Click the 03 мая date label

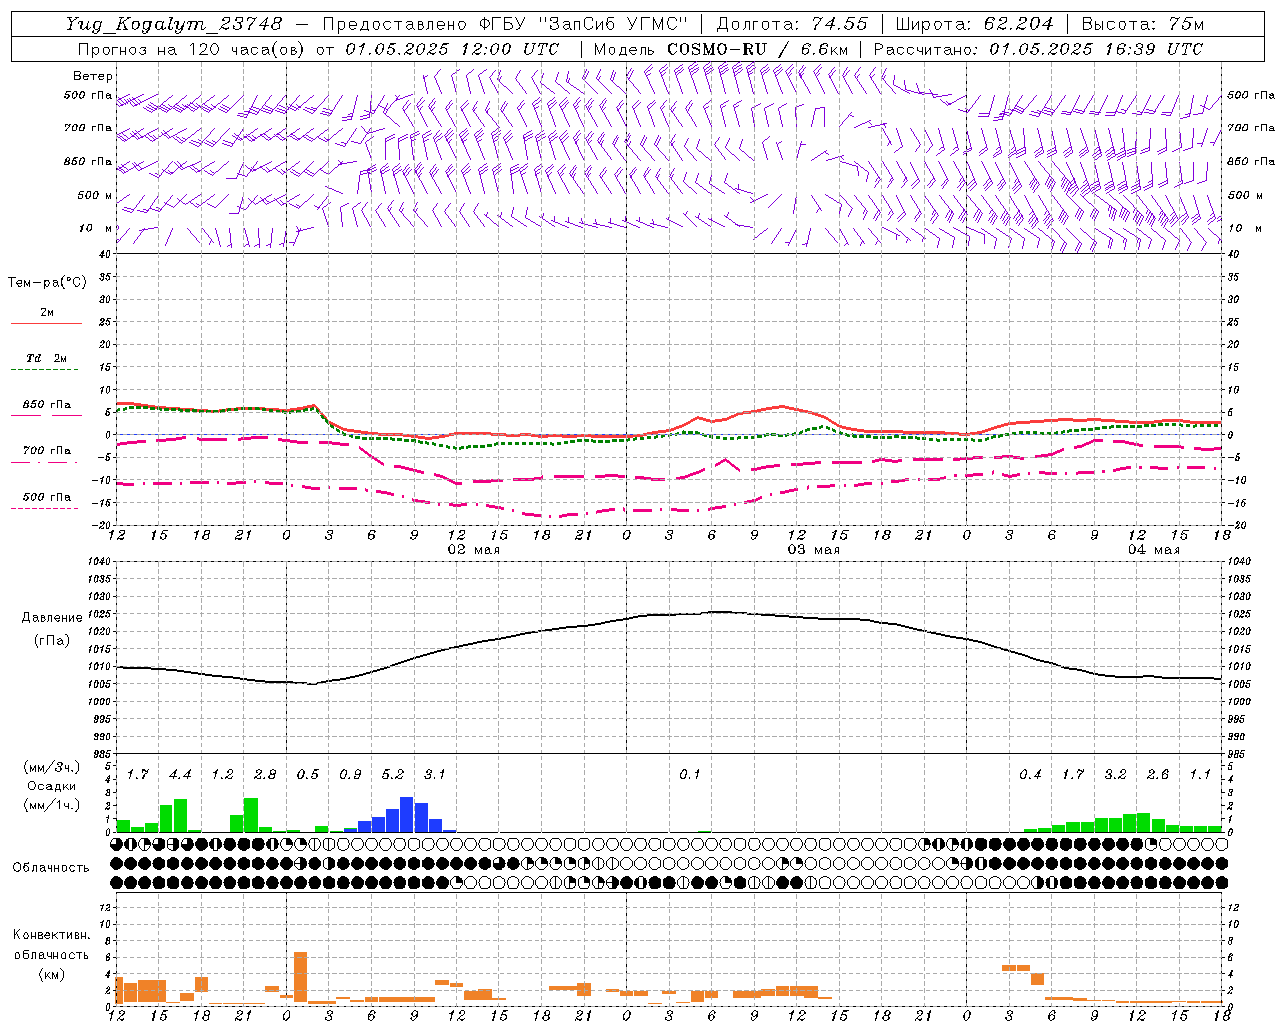[814, 550]
